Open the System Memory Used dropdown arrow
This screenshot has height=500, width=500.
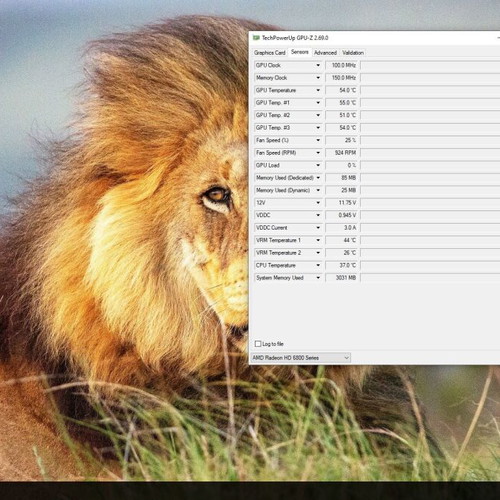[x=318, y=278]
